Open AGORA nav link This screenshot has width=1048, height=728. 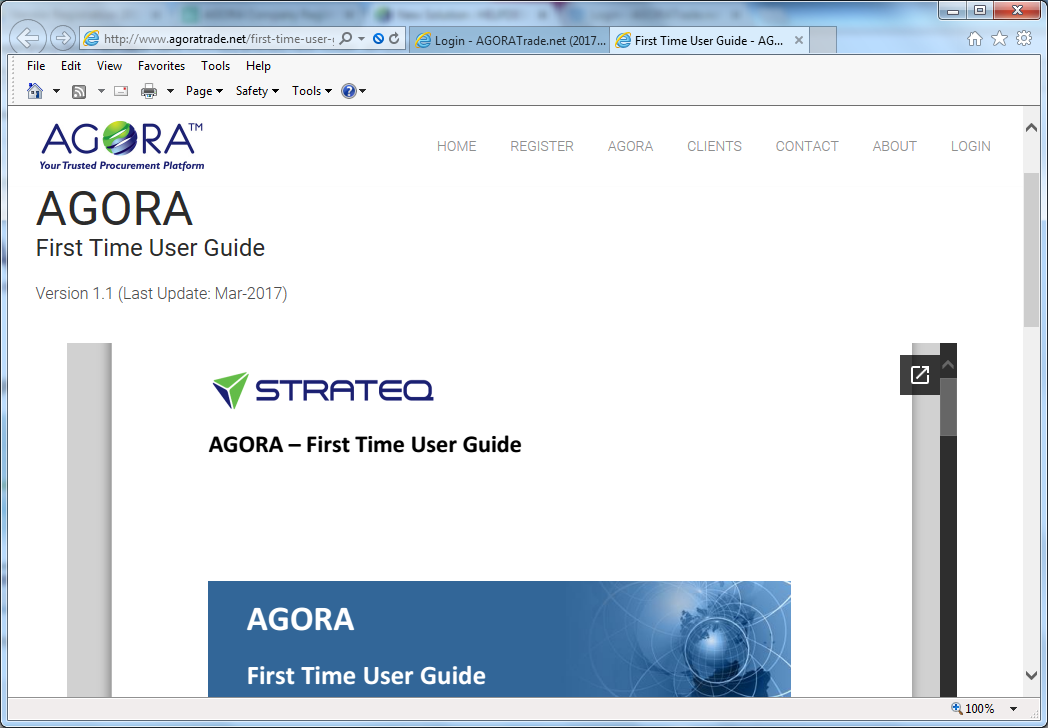(x=630, y=146)
